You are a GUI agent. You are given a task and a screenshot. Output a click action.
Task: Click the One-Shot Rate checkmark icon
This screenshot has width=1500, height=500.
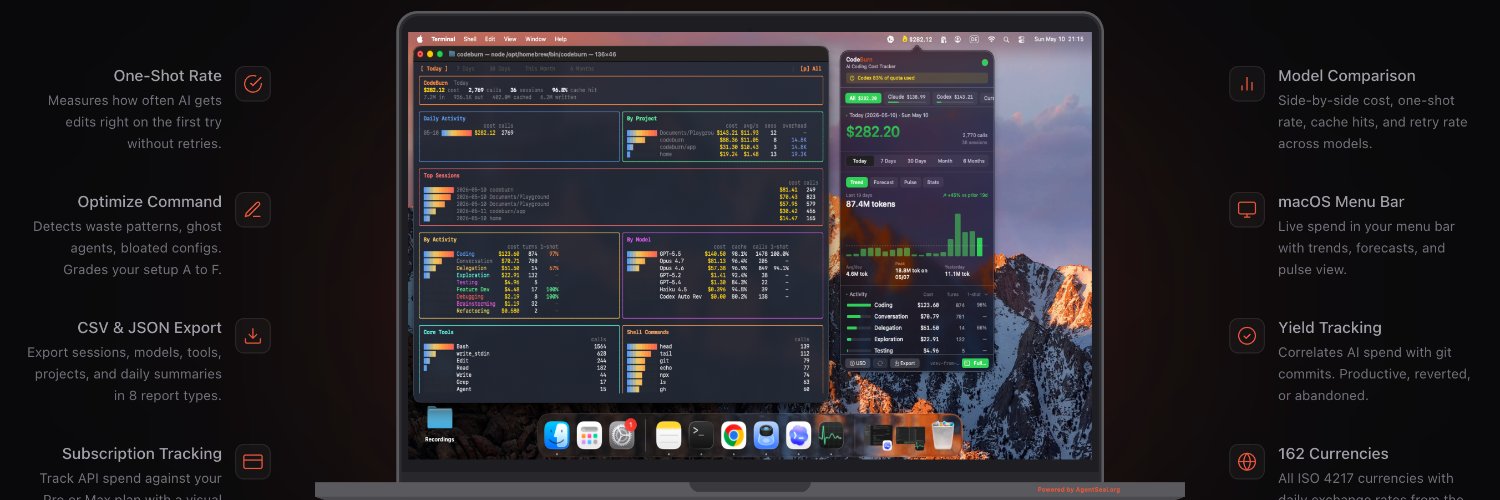pos(253,84)
